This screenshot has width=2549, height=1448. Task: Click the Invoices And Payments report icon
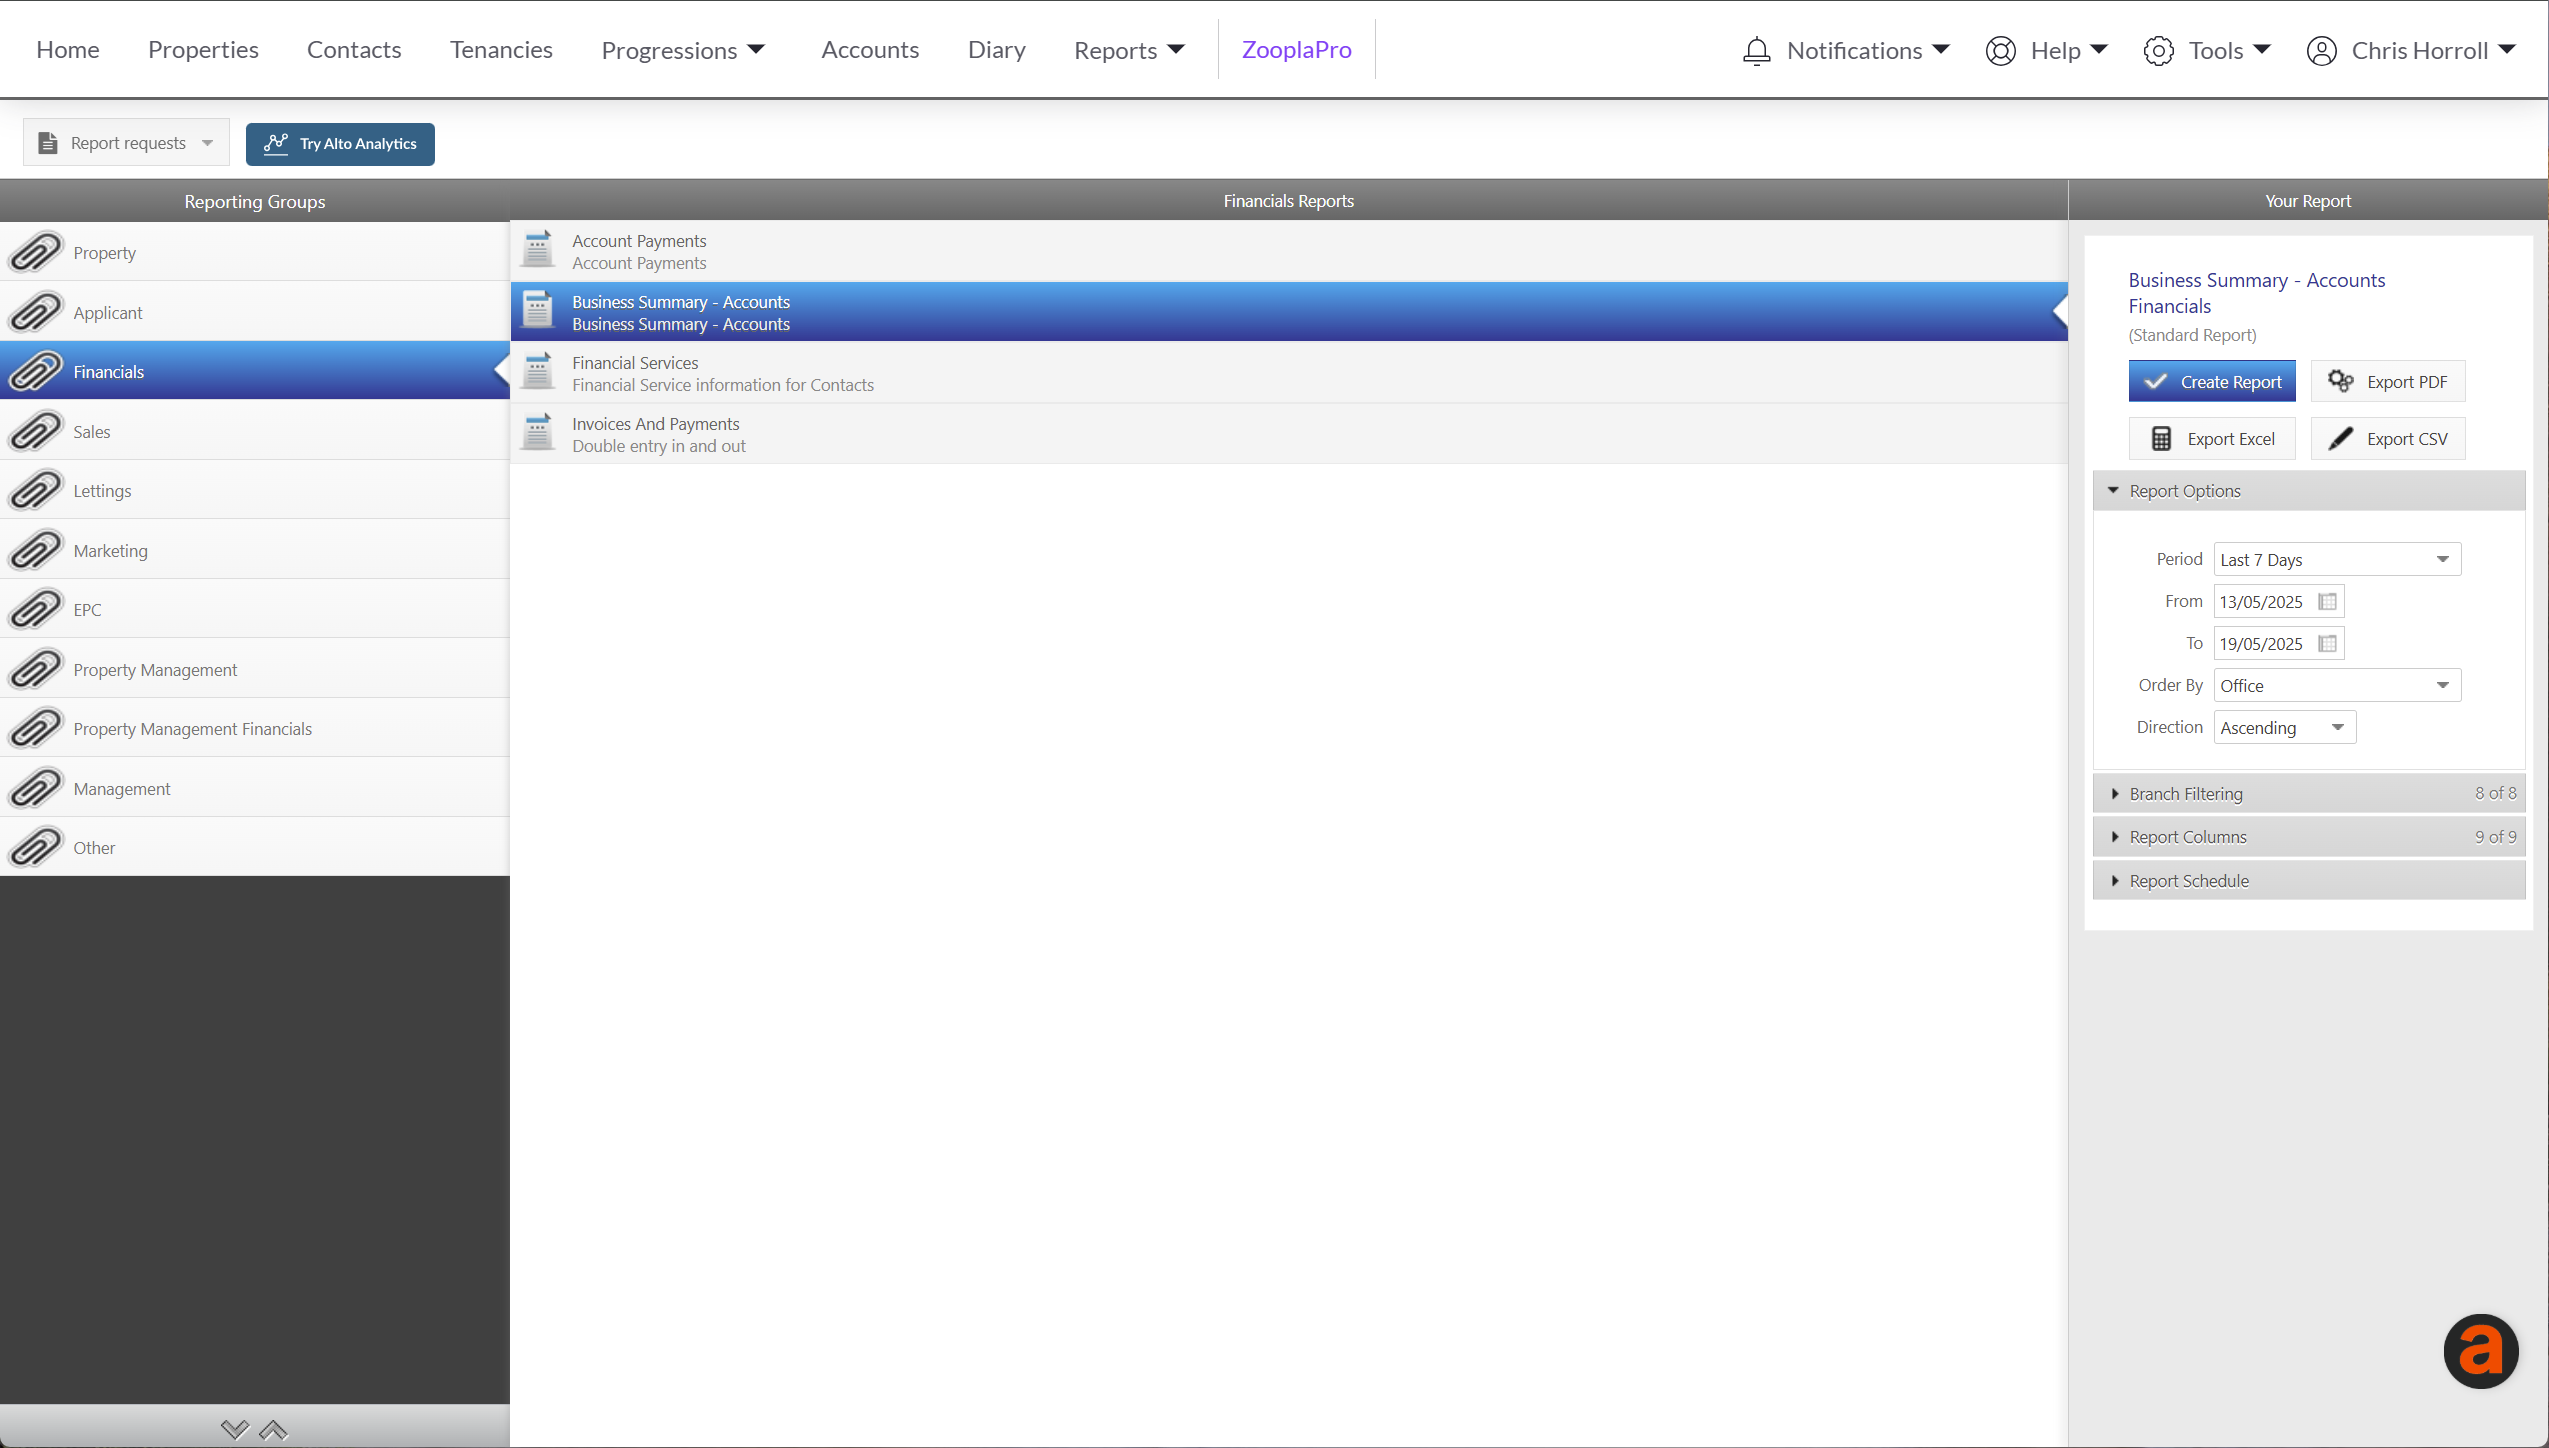[538, 433]
